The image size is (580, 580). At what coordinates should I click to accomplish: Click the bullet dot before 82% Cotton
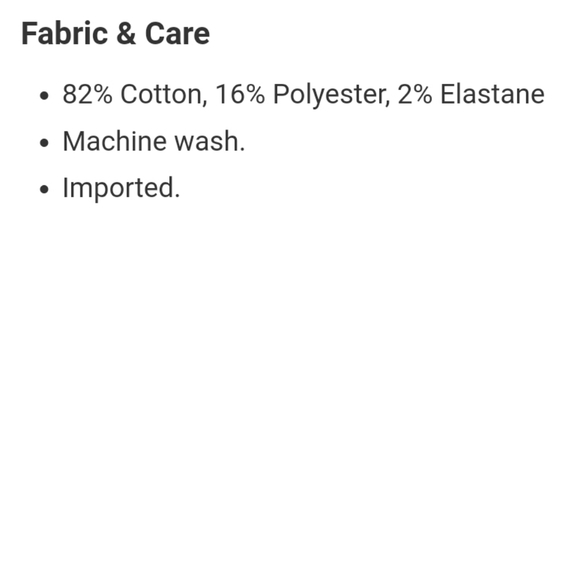(x=44, y=96)
